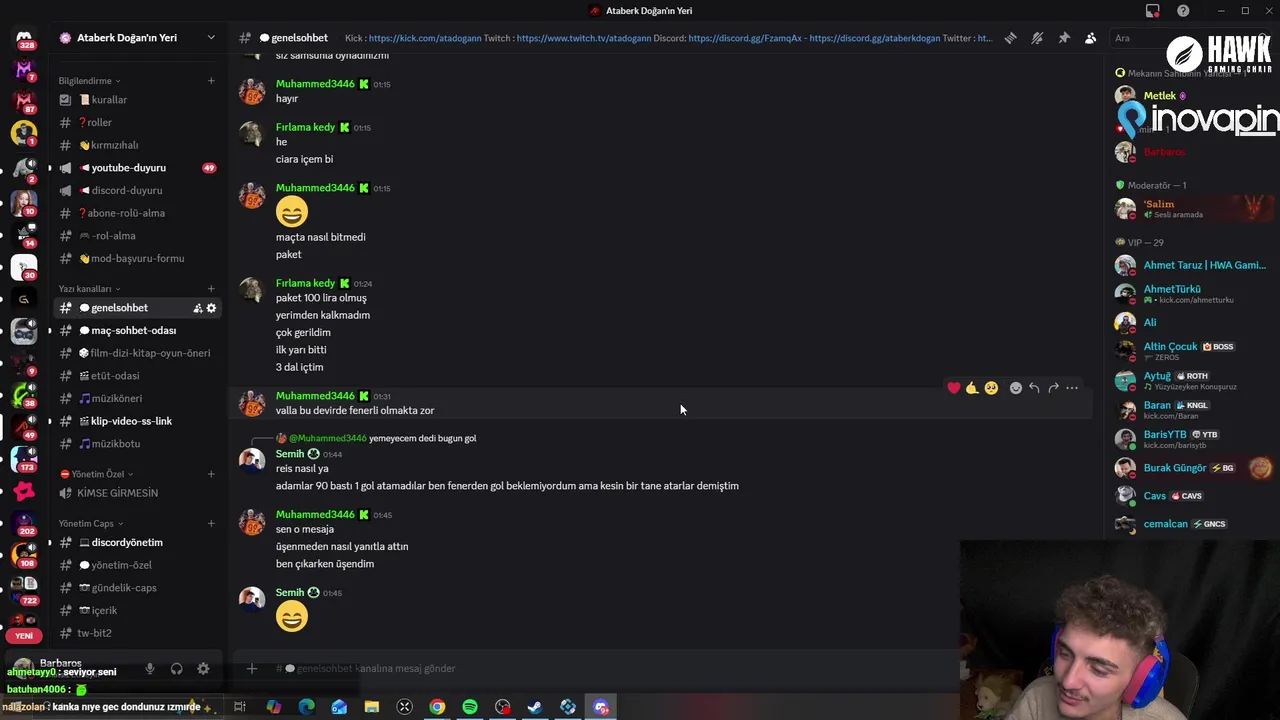Open Semih's profile from 01:44 message

coord(290,454)
